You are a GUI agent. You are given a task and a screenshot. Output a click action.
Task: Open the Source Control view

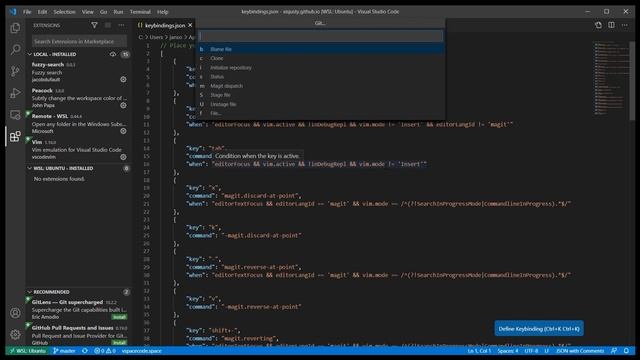coord(15,71)
